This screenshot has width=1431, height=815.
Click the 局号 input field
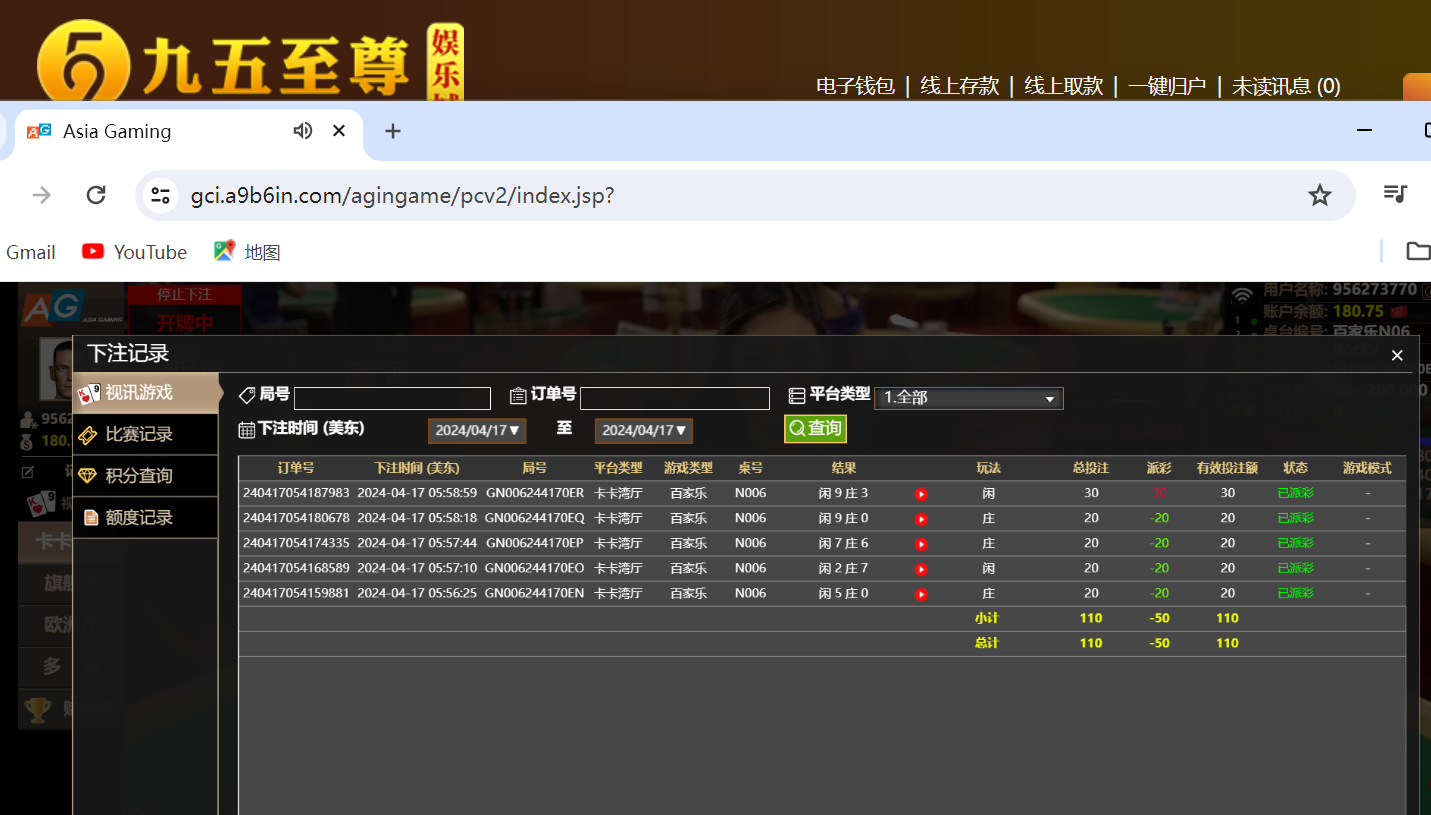[392, 398]
